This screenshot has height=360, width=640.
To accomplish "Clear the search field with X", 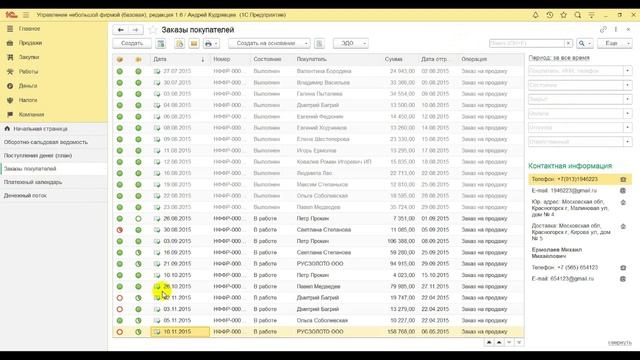I will click(x=568, y=43).
